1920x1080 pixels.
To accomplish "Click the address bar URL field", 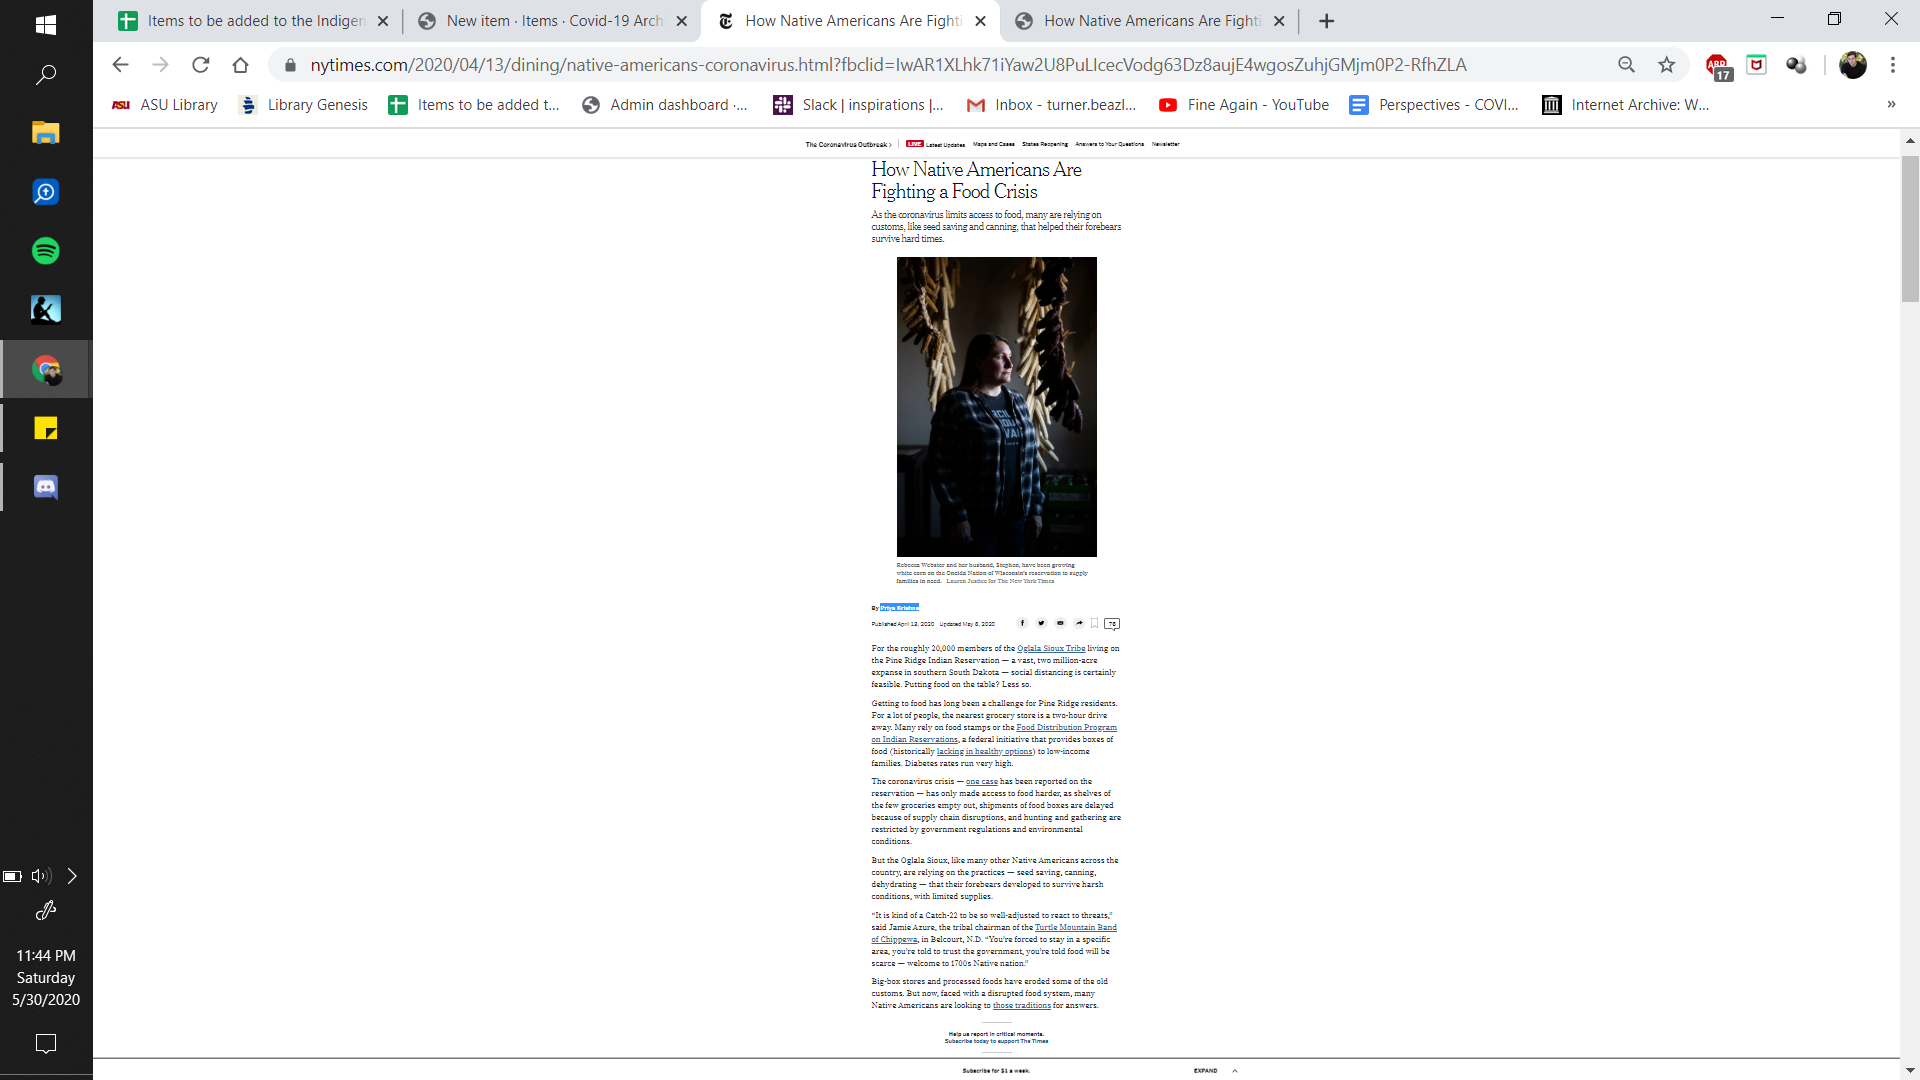I will [888, 65].
